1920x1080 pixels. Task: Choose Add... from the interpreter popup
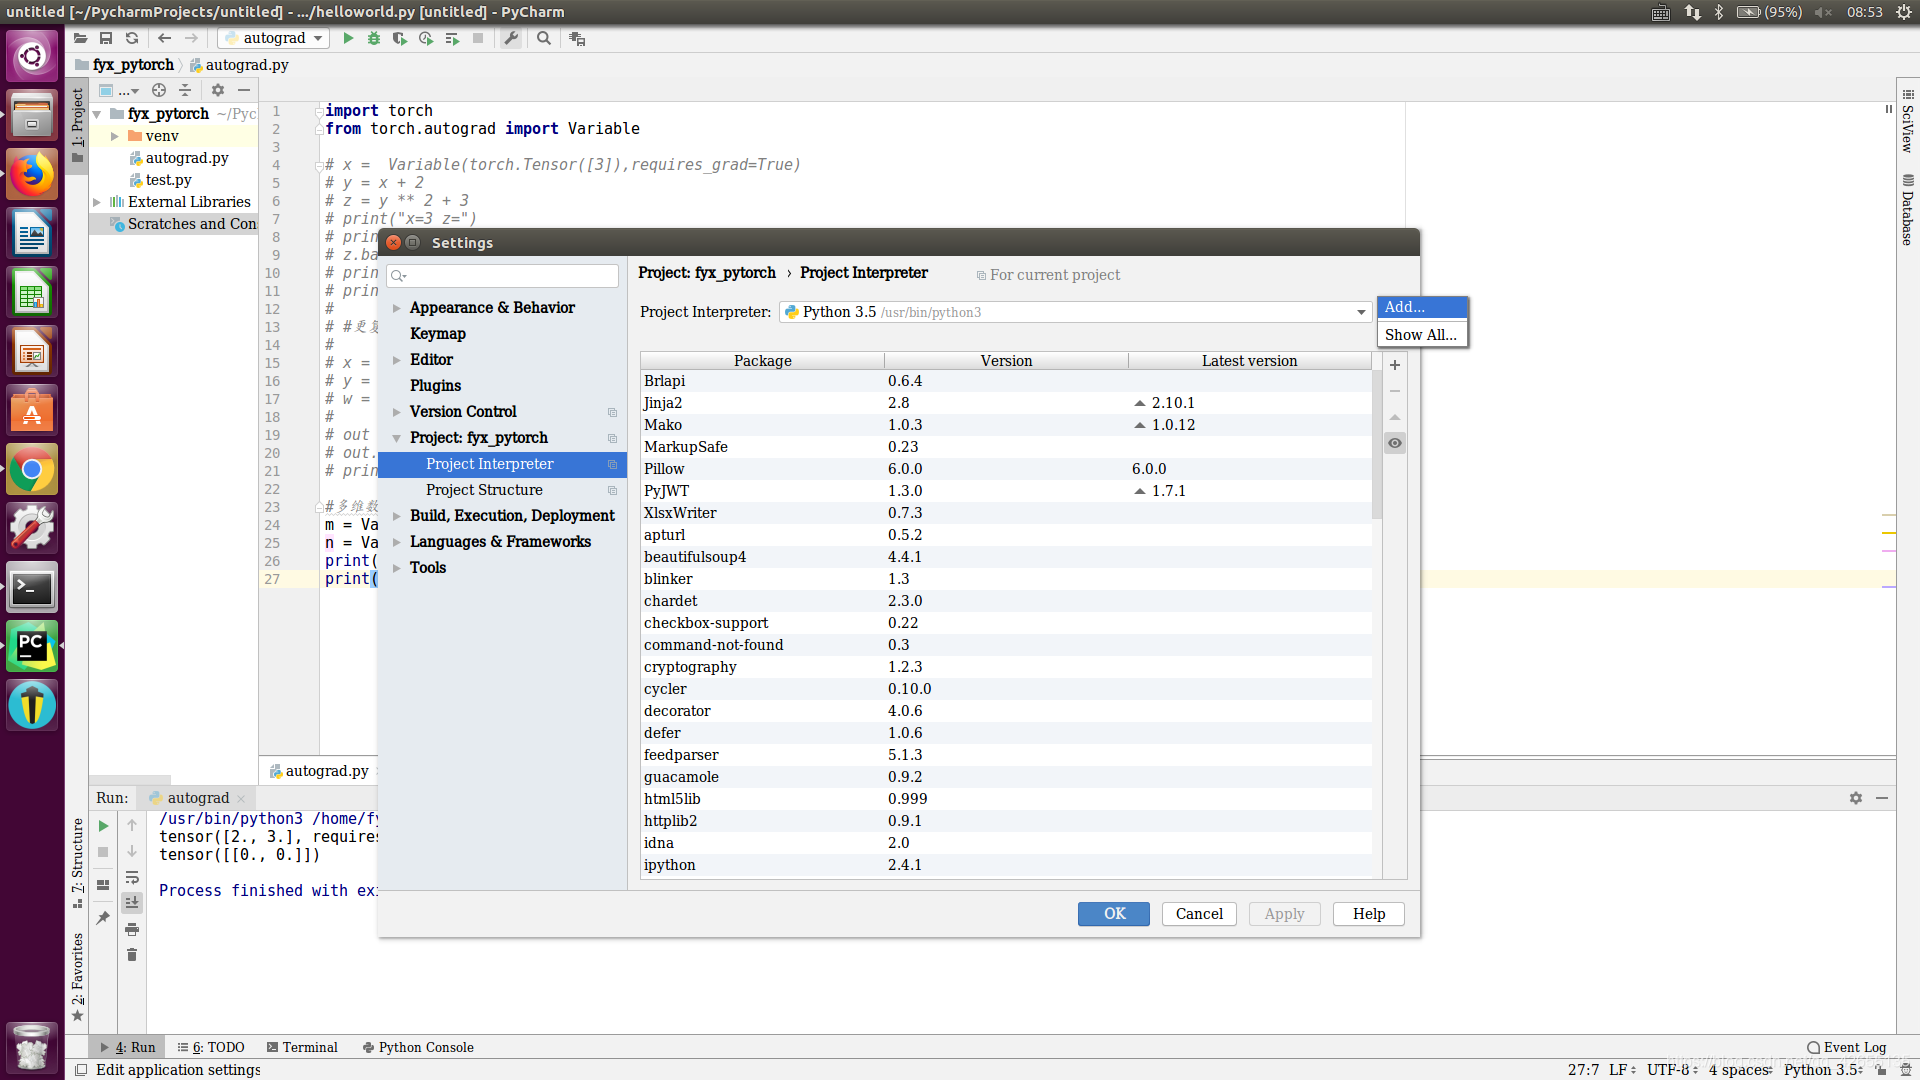click(x=1422, y=307)
